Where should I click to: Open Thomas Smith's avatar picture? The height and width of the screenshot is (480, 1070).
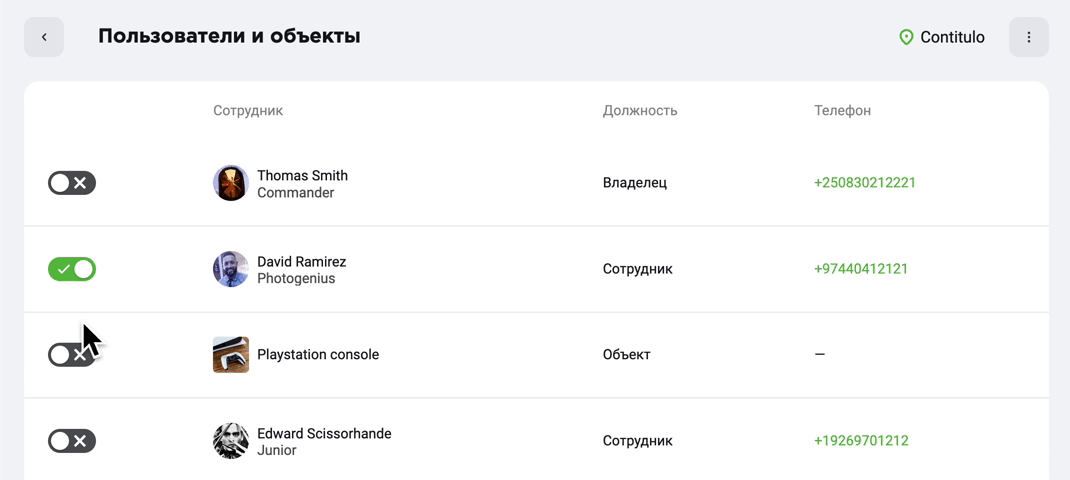(x=231, y=183)
